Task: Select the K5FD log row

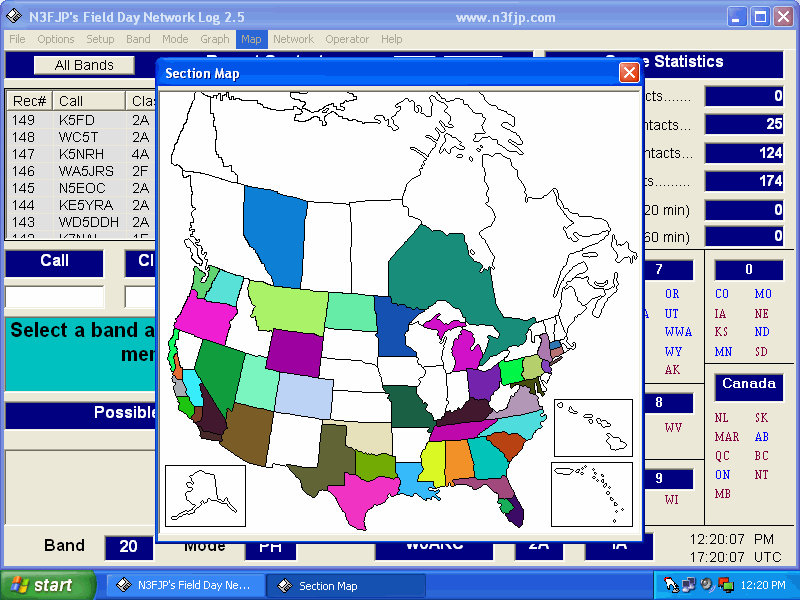Action: [x=70, y=119]
